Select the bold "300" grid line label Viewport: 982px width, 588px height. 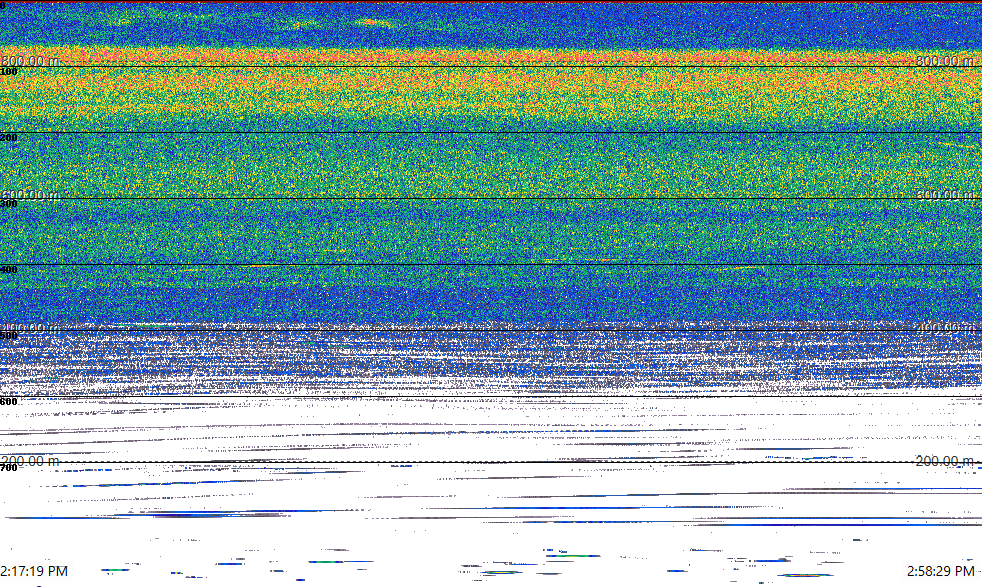pyautogui.click(x=9, y=204)
